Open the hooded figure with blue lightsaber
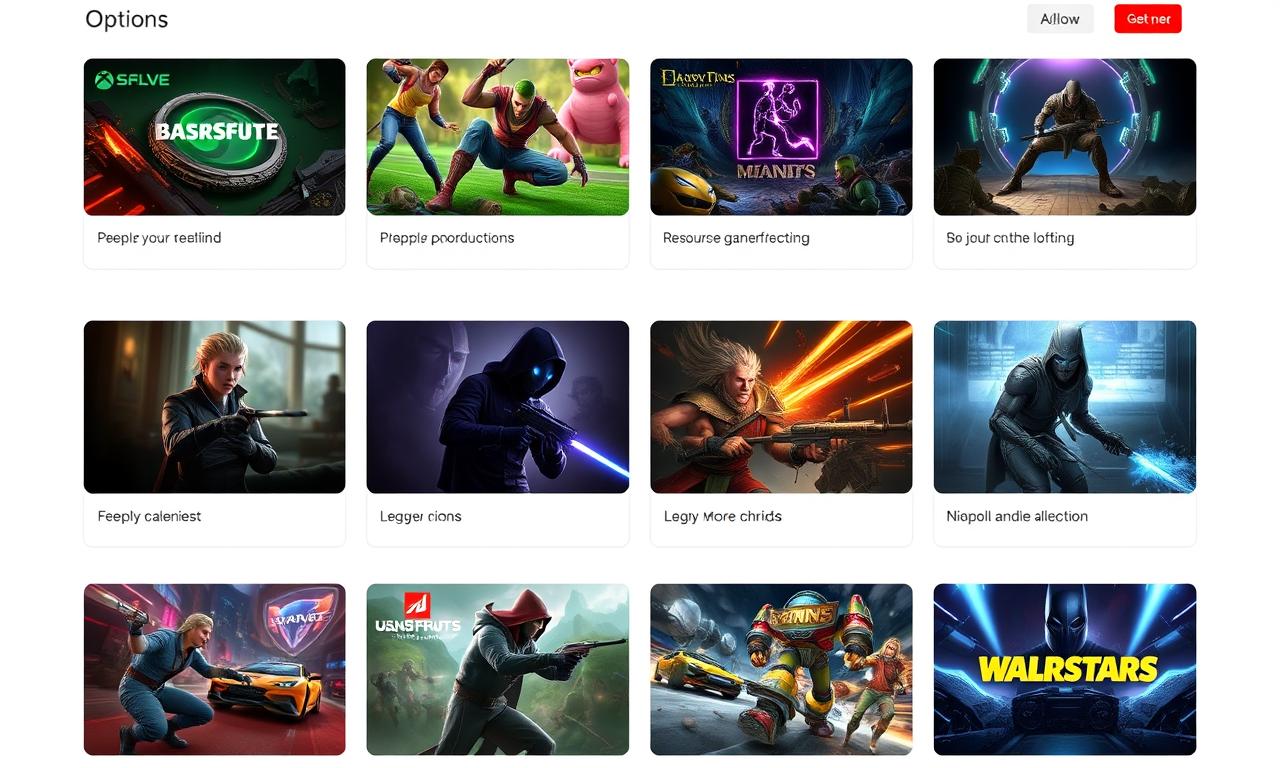 (x=498, y=407)
